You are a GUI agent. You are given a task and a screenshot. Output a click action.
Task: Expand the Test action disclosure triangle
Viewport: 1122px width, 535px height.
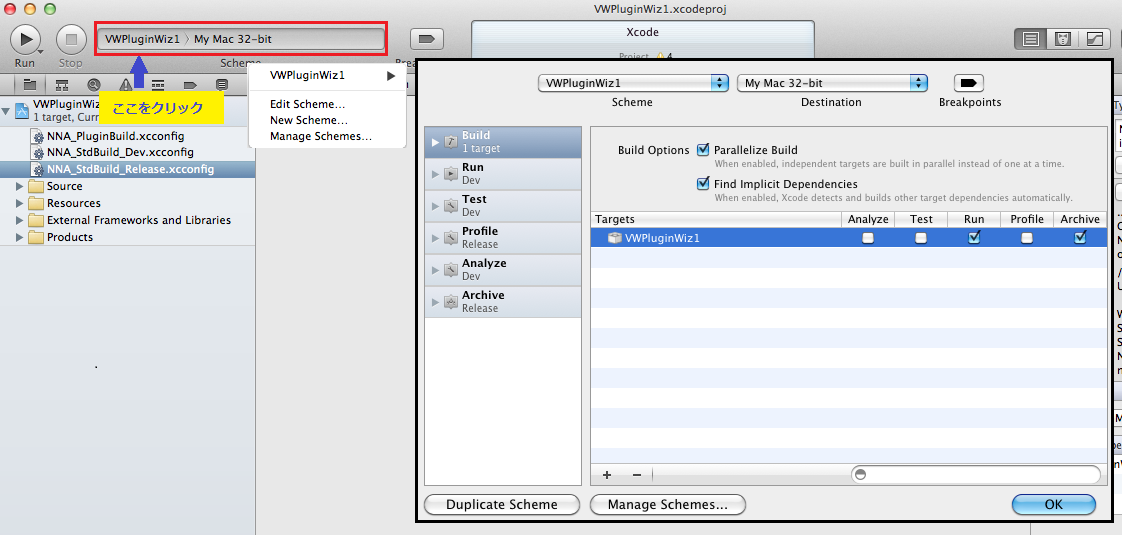click(x=435, y=206)
